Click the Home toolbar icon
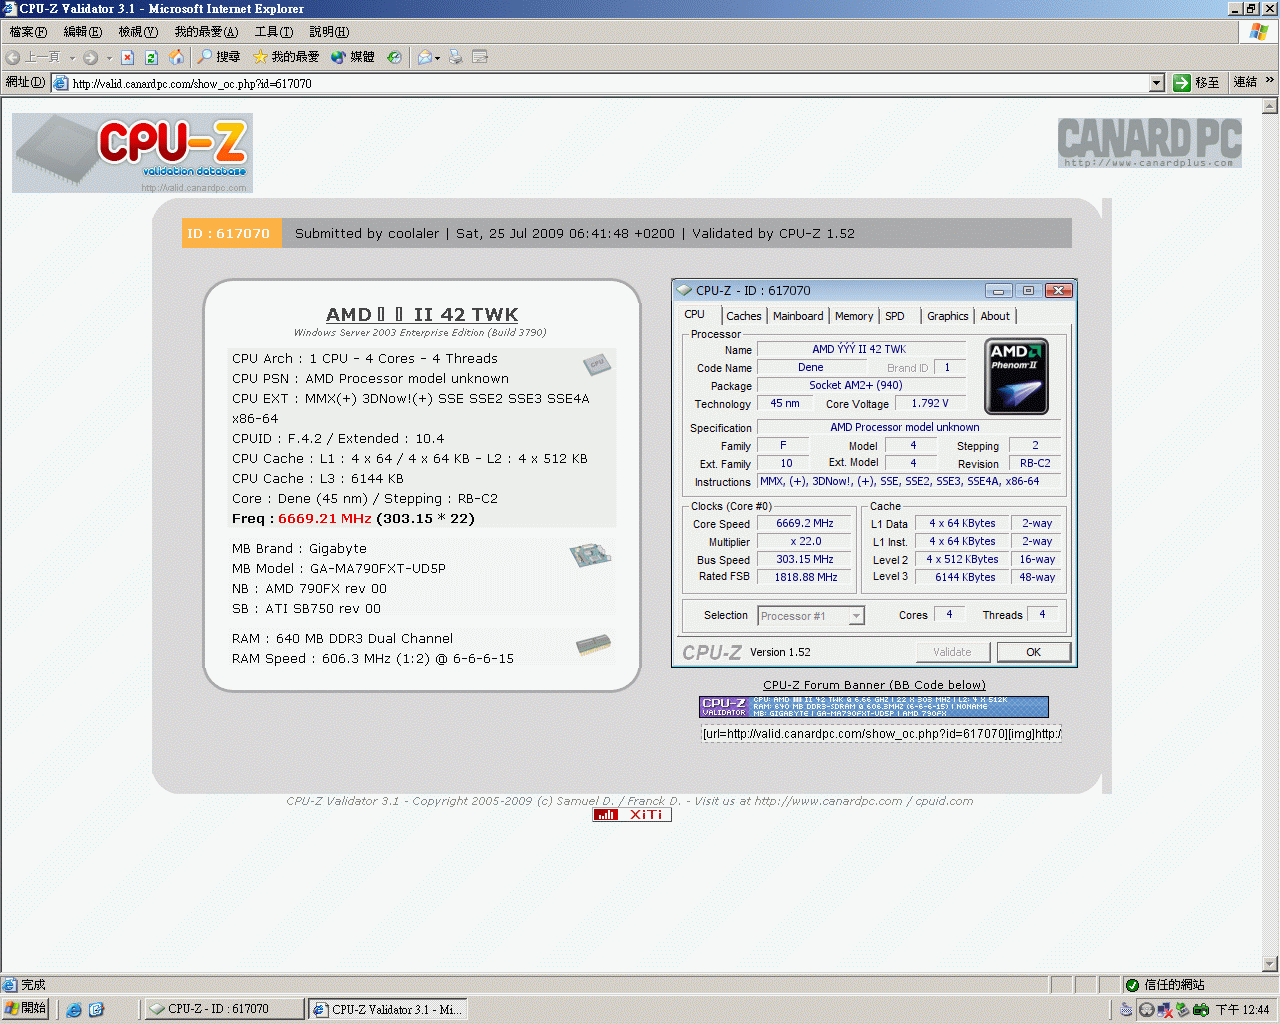This screenshot has width=1280, height=1024. pos(176,57)
